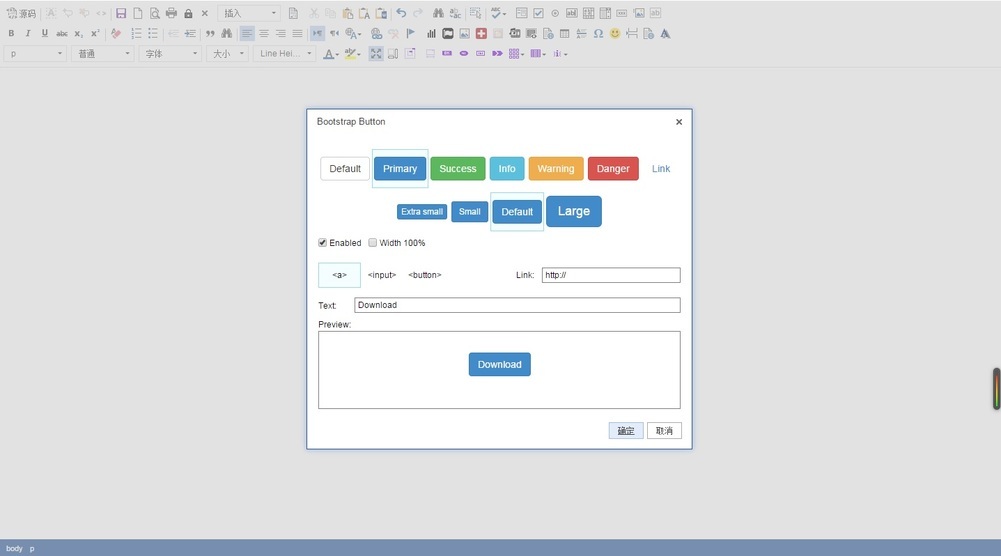Click the Remove Format eraser icon
Screen dimensions: 1001x556
pos(116,33)
